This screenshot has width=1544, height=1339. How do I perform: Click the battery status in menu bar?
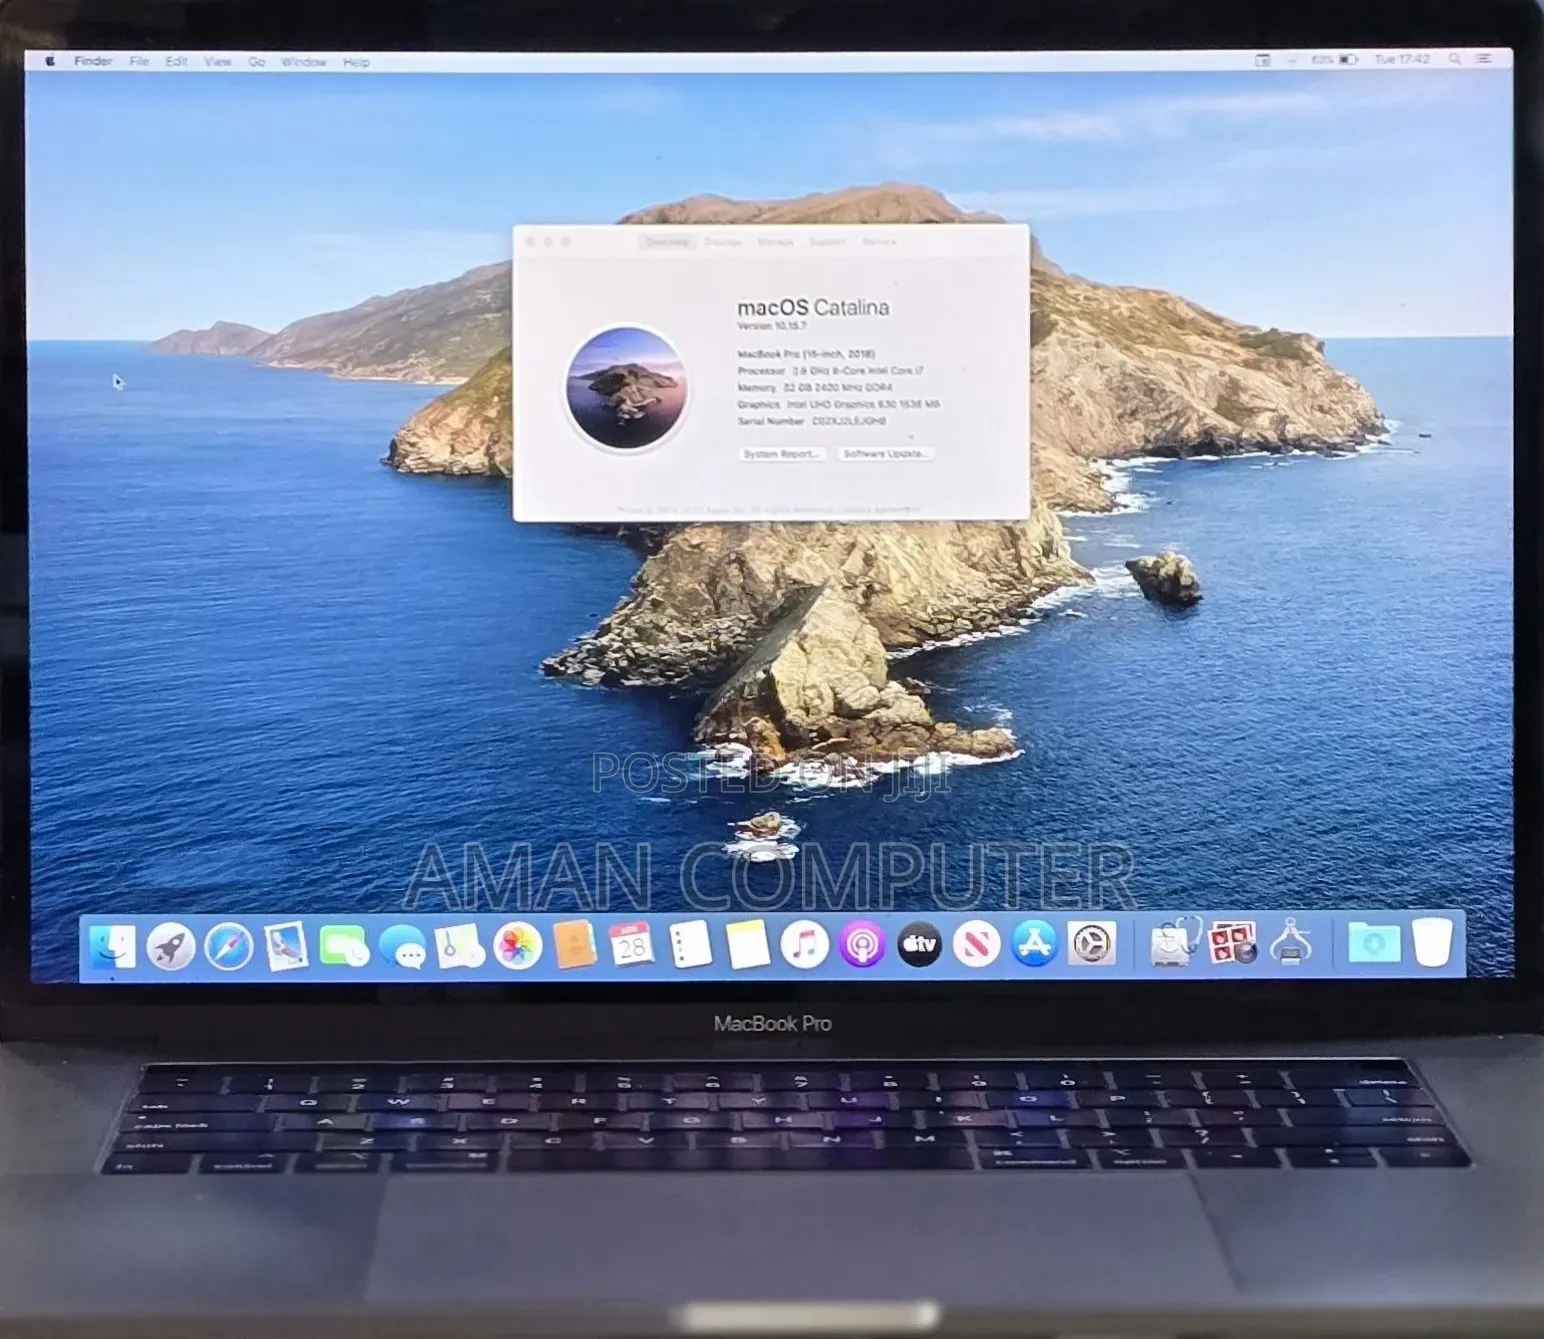1334,60
